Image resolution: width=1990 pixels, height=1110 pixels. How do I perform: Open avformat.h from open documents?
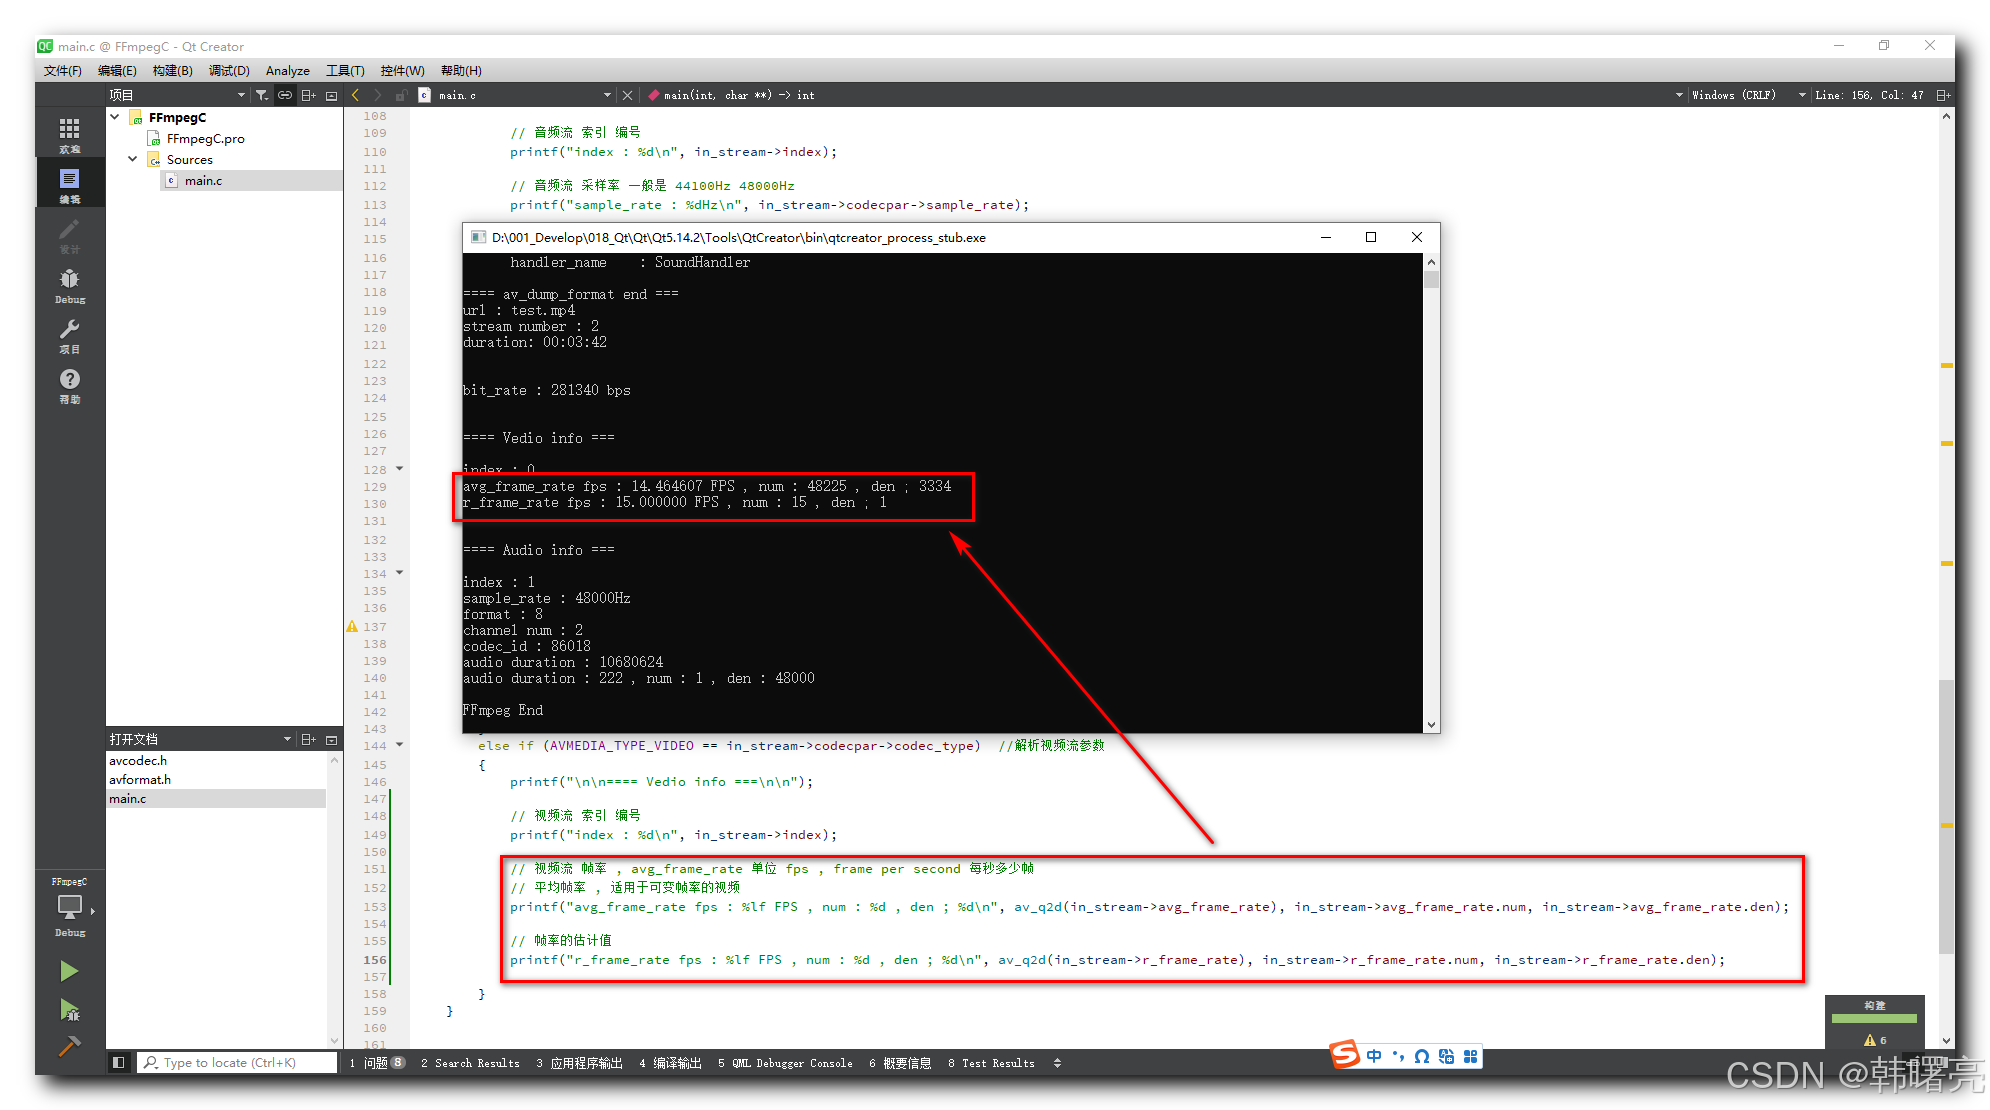[140, 779]
